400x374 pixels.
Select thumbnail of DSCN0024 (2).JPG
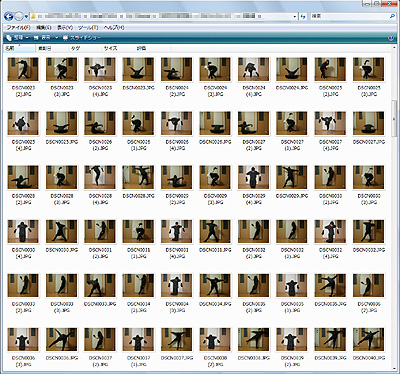(x=177, y=69)
